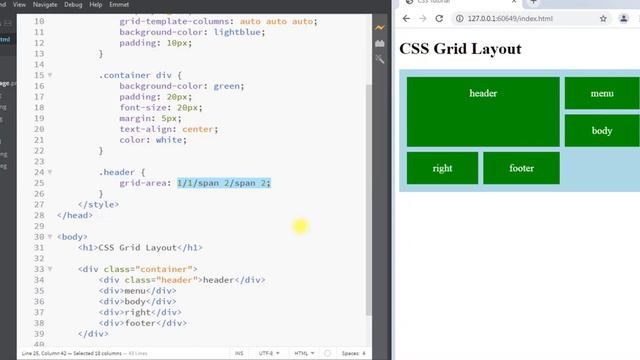This screenshot has height=360, width=640.
Task: Start Brackets Live Preview lightning icon
Action: (380, 28)
